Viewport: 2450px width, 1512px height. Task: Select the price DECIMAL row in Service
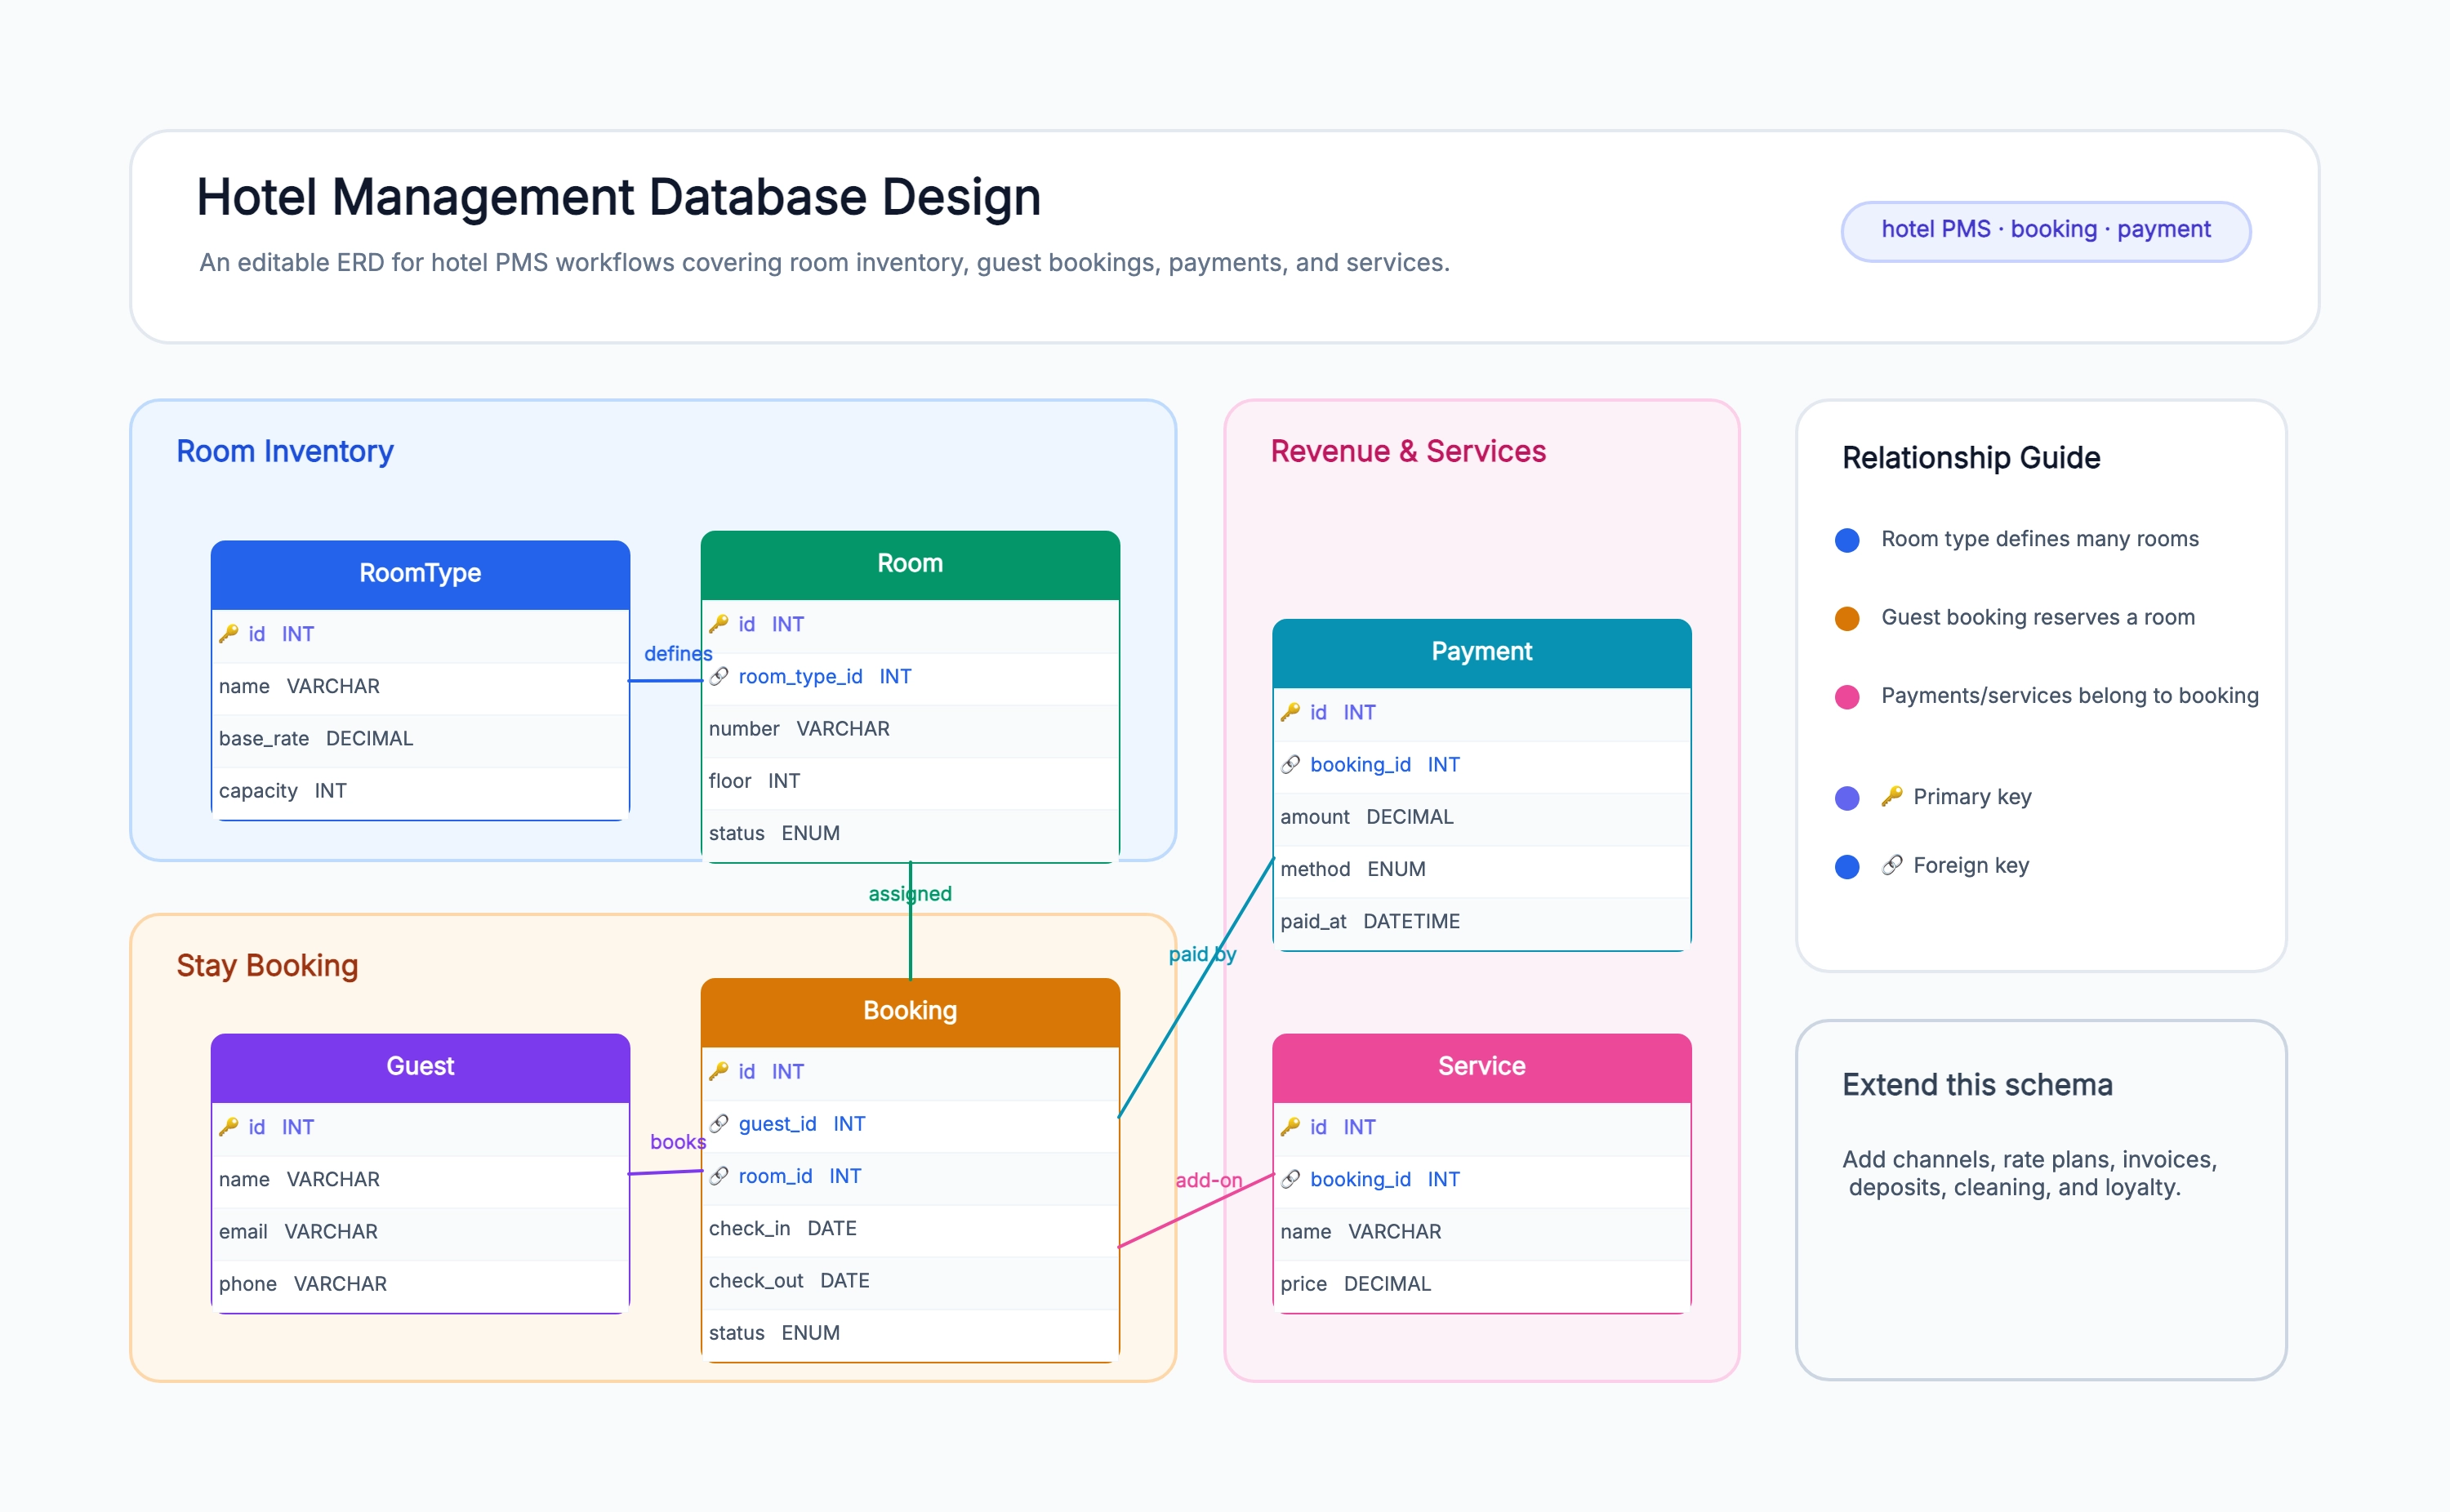tap(1481, 1284)
